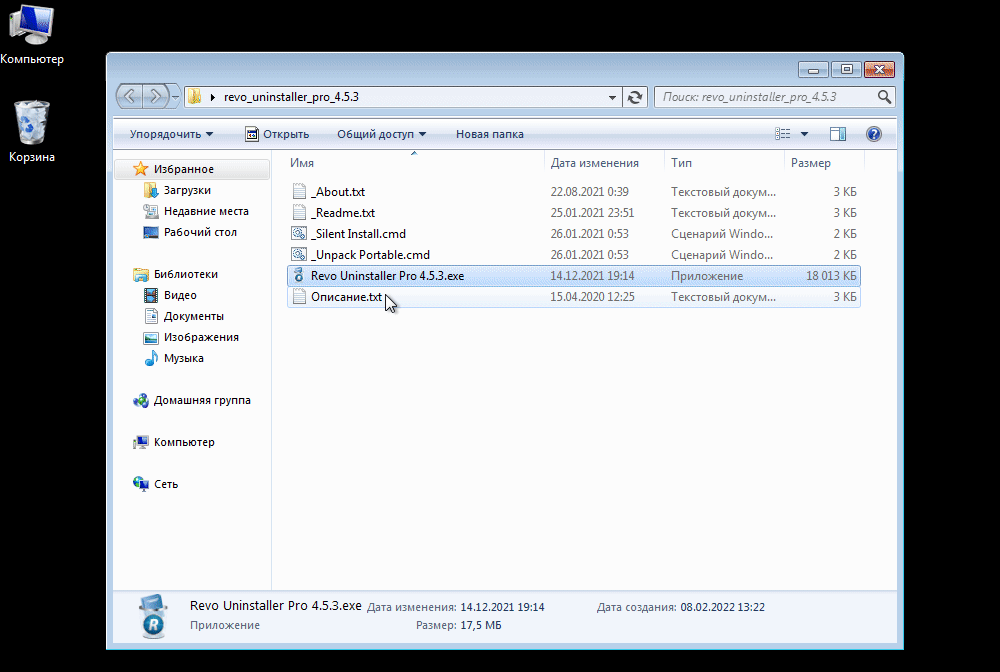Change the view with the view icon
The height and width of the screenshot is (672, 1000).
[x=783, y=134]
